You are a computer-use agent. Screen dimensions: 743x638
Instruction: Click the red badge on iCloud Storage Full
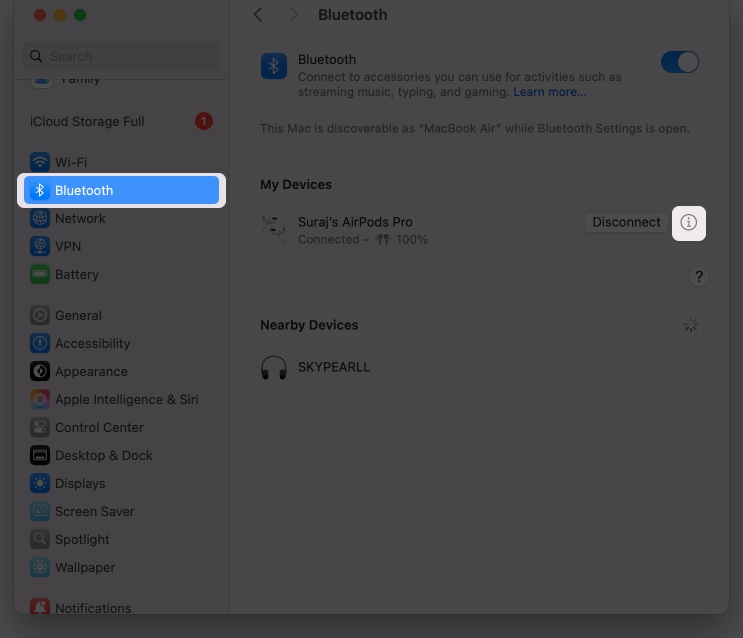[x=204, y=122]
